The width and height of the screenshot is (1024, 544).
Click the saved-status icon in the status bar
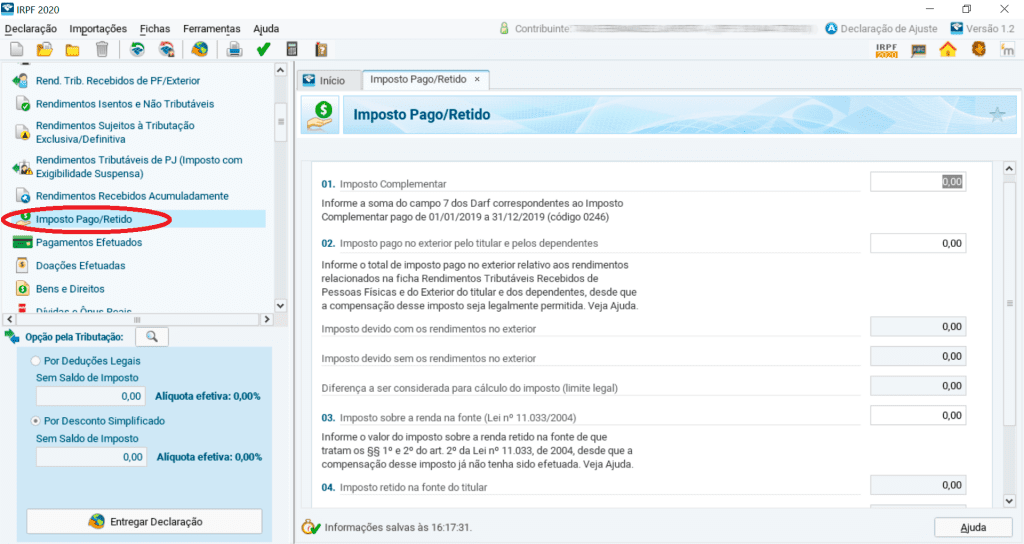(x=310, y=527)
